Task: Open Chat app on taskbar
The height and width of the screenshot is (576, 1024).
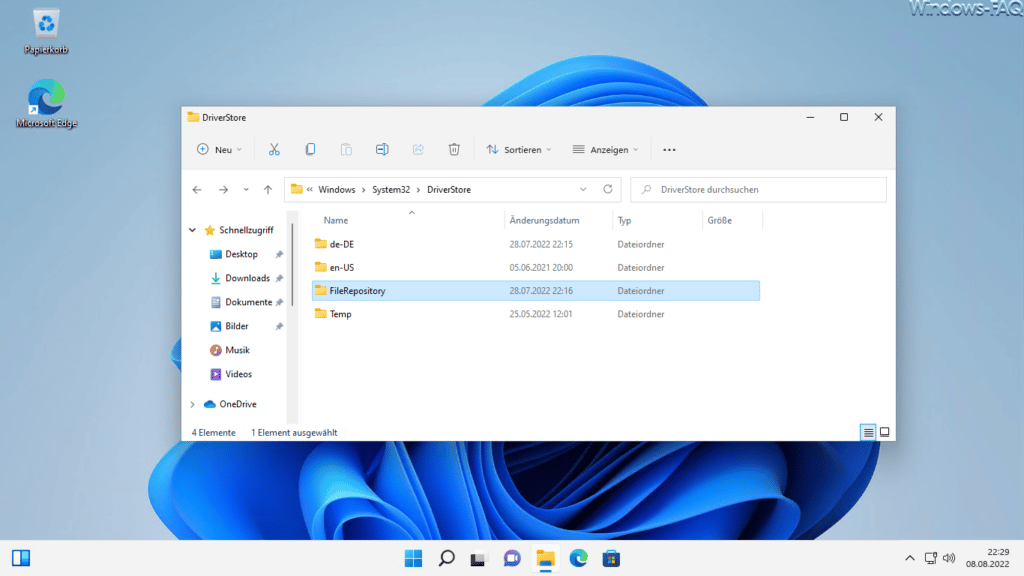Action: 512,558
